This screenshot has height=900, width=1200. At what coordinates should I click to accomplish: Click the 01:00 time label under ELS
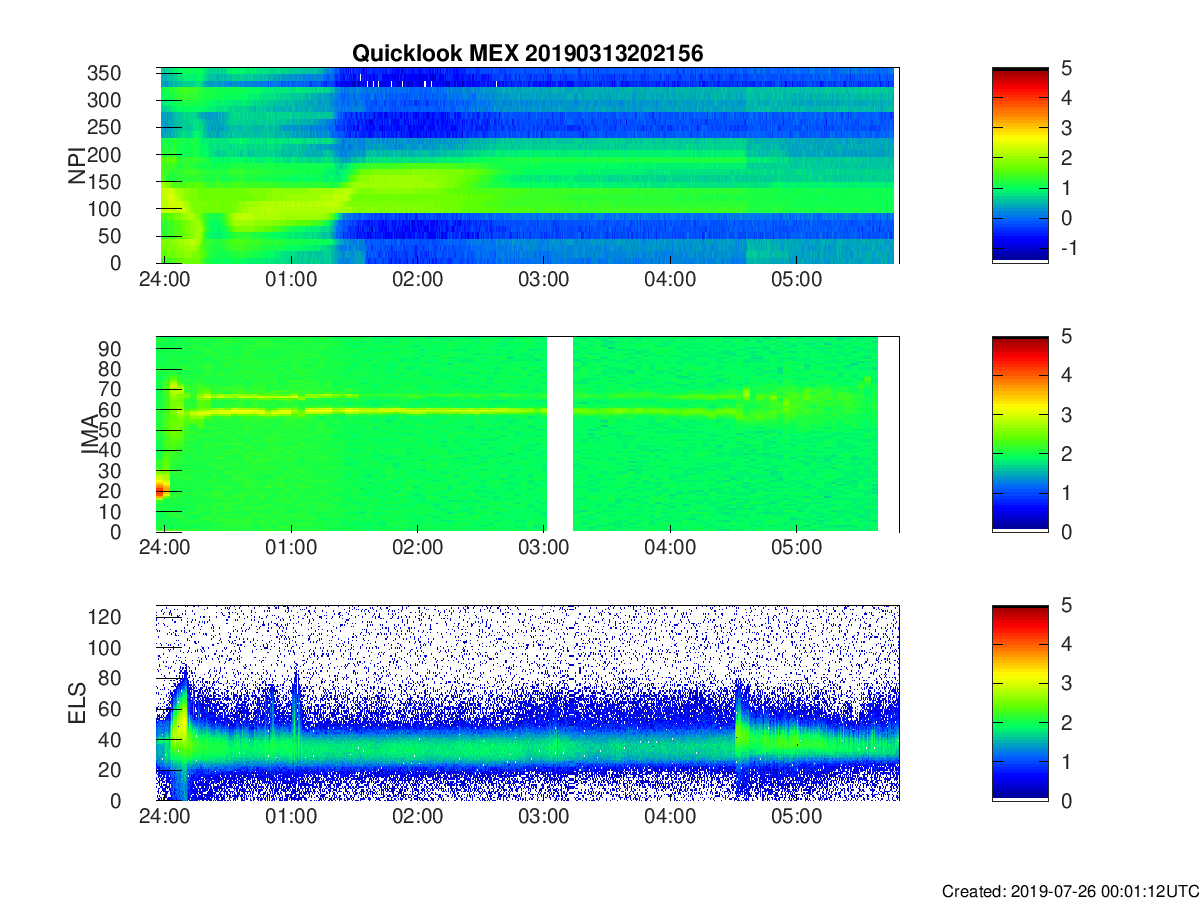[291, 818]
